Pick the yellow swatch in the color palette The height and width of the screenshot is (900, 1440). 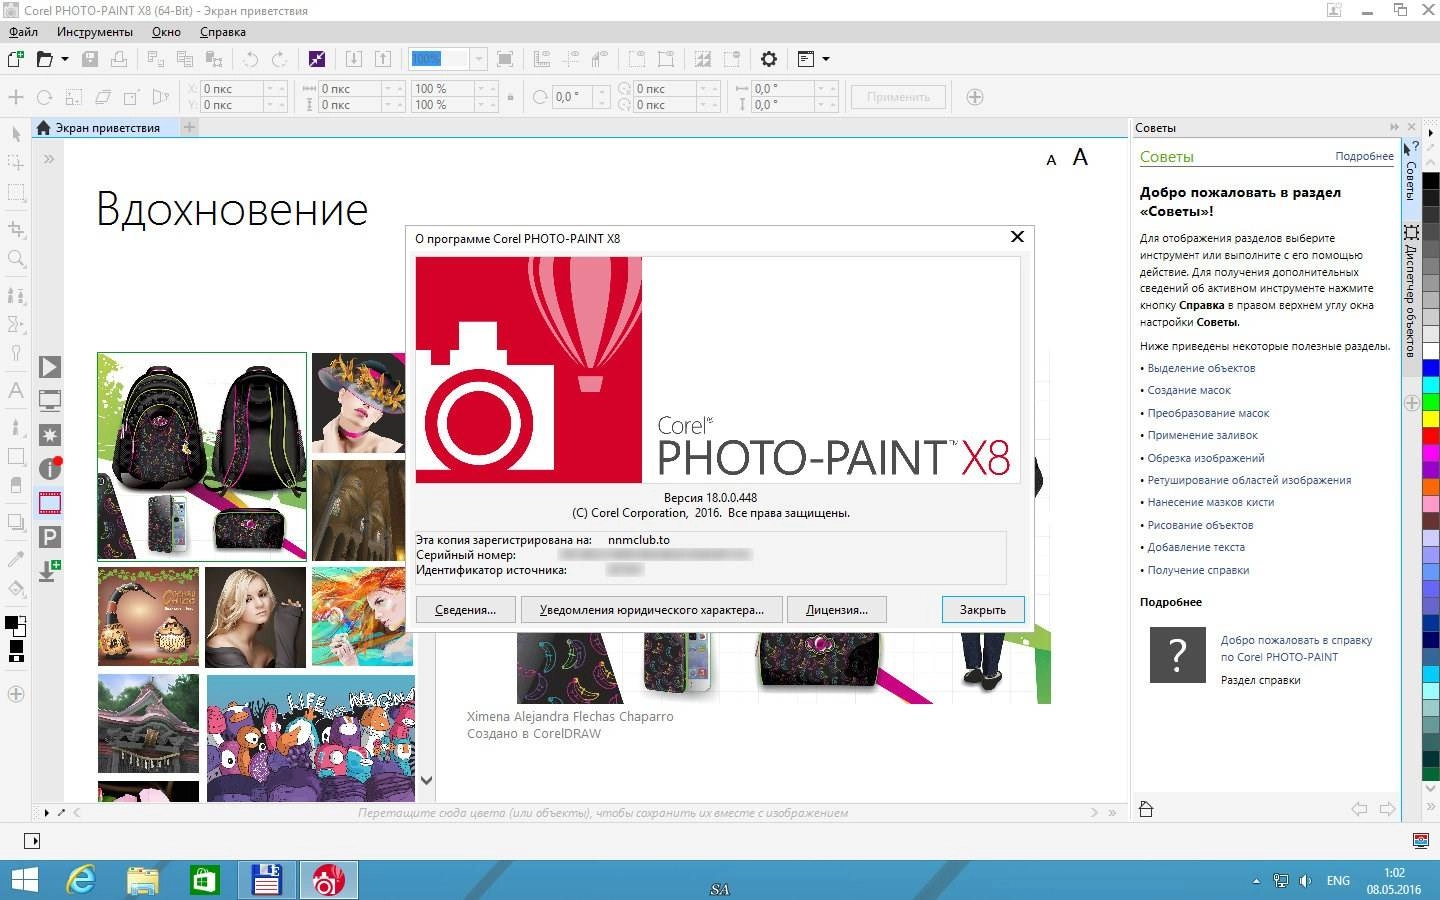click(x=1431, y=419)
